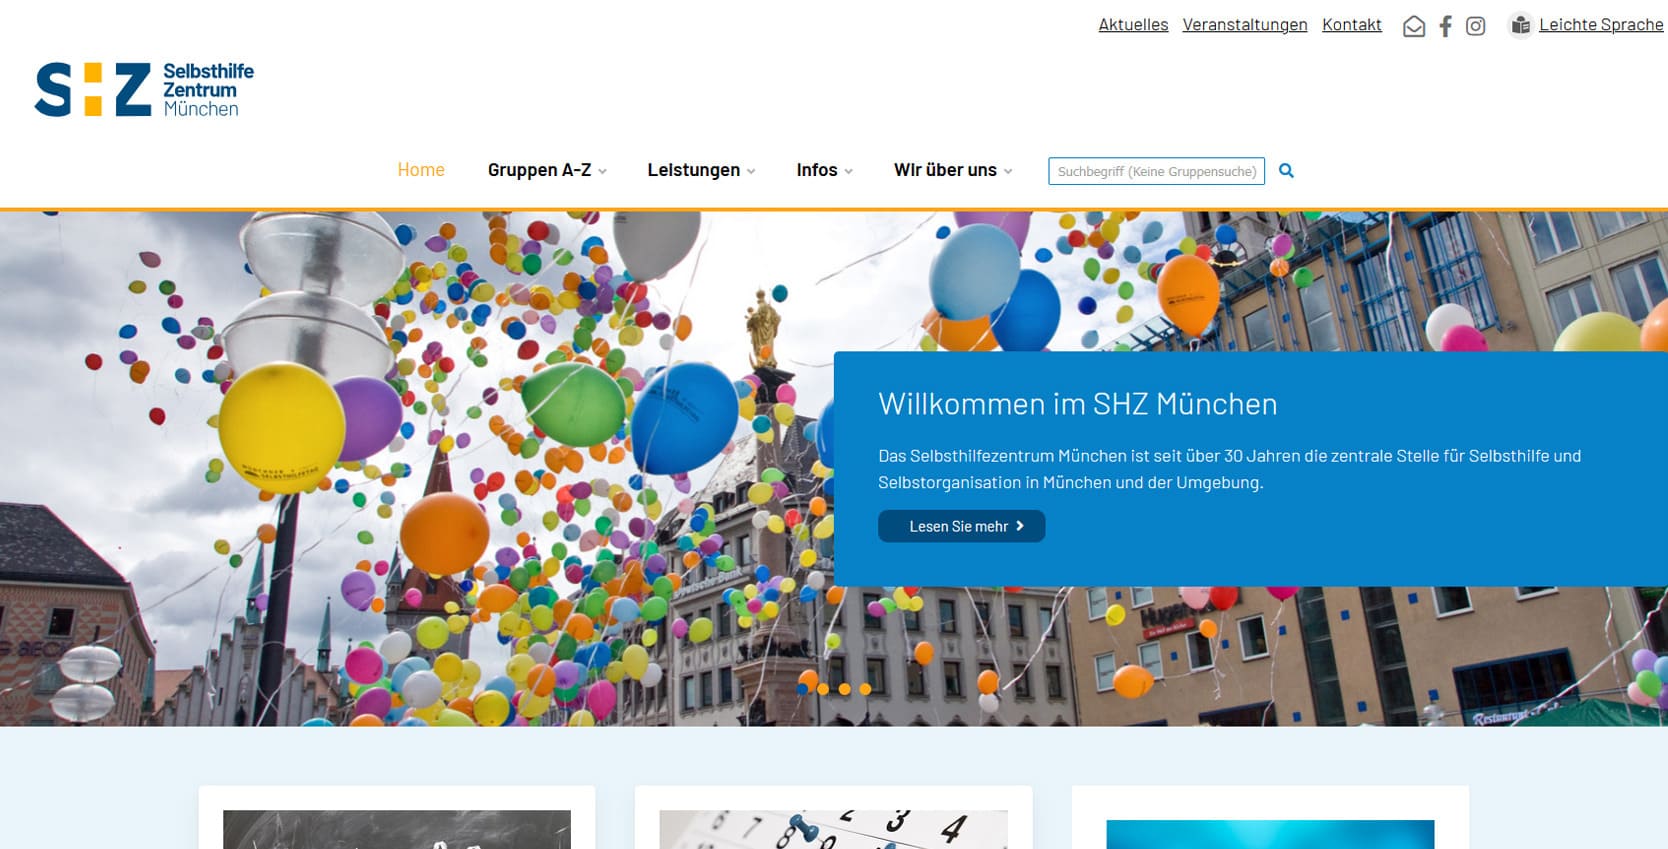Select the first blue slider dot

point(802,689)
